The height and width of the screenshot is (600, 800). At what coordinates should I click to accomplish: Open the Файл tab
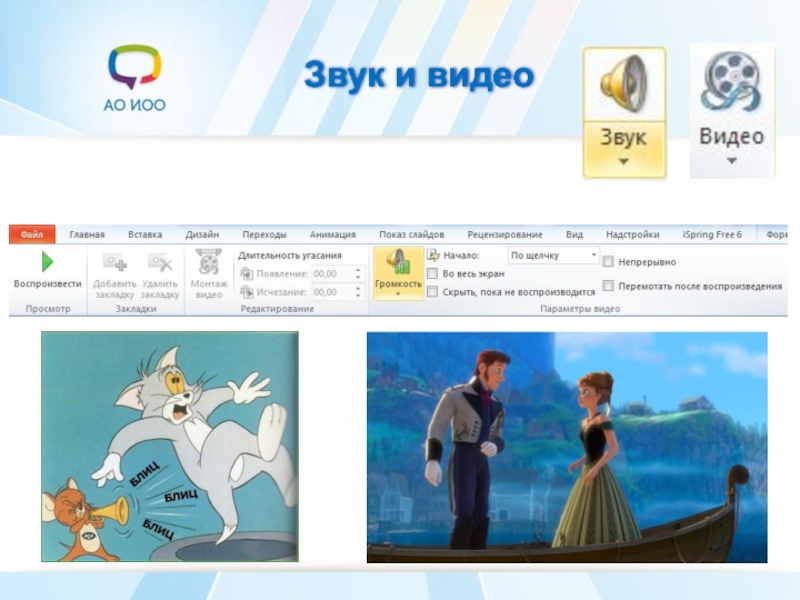pyautogui.click(x=32, y=234)
